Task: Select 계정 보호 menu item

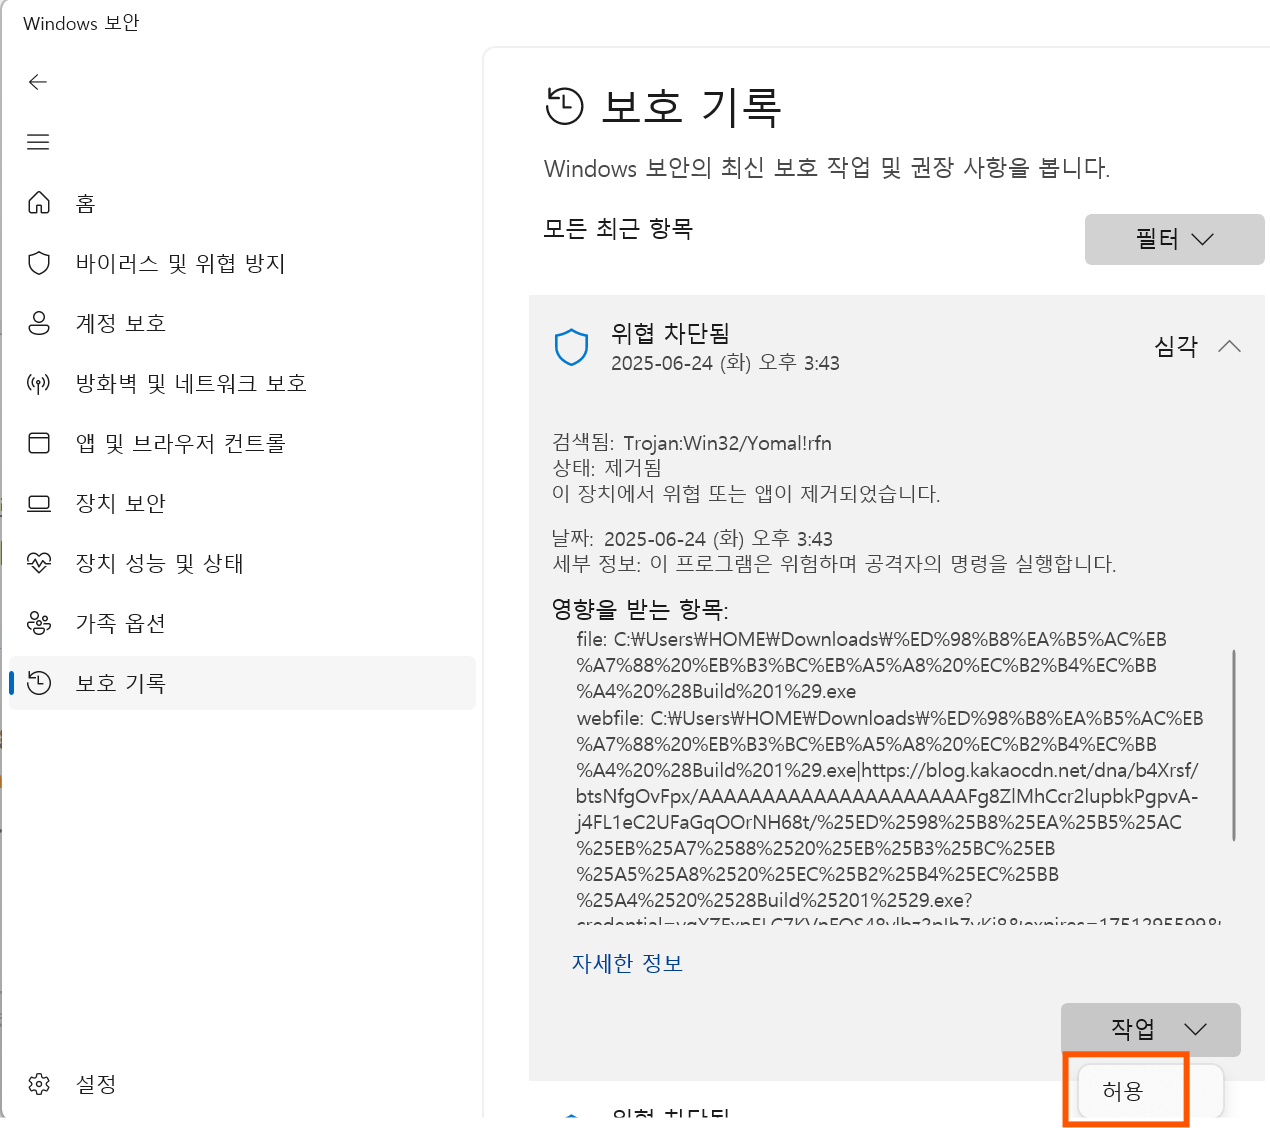Action: [243, 323]
